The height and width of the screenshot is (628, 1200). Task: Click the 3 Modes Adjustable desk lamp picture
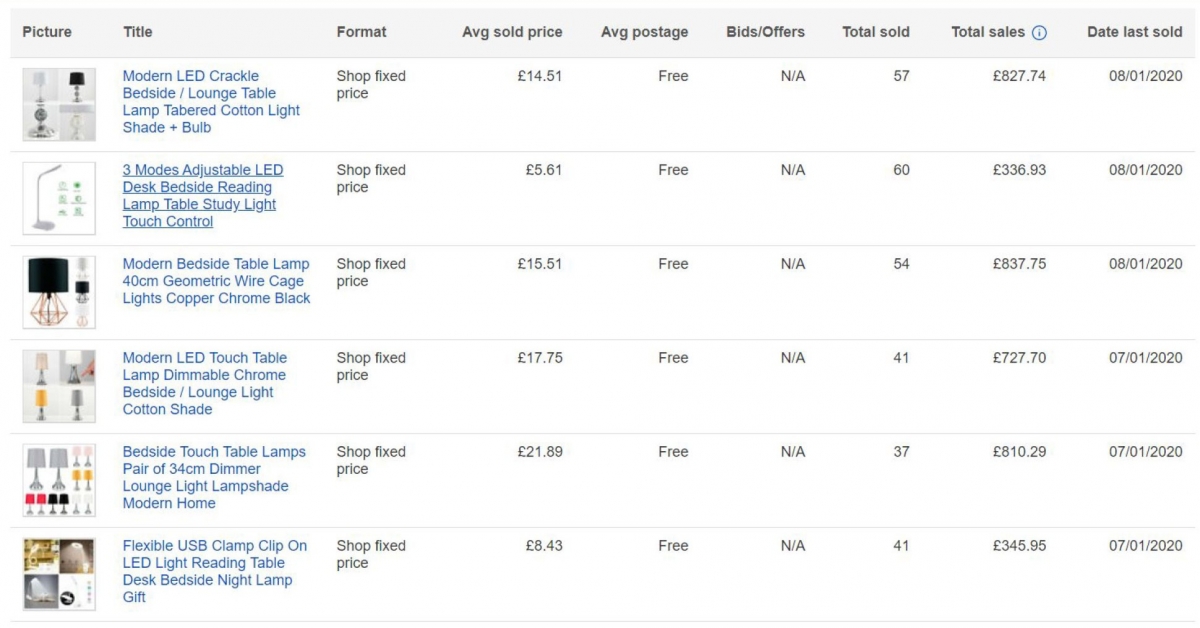59,198
